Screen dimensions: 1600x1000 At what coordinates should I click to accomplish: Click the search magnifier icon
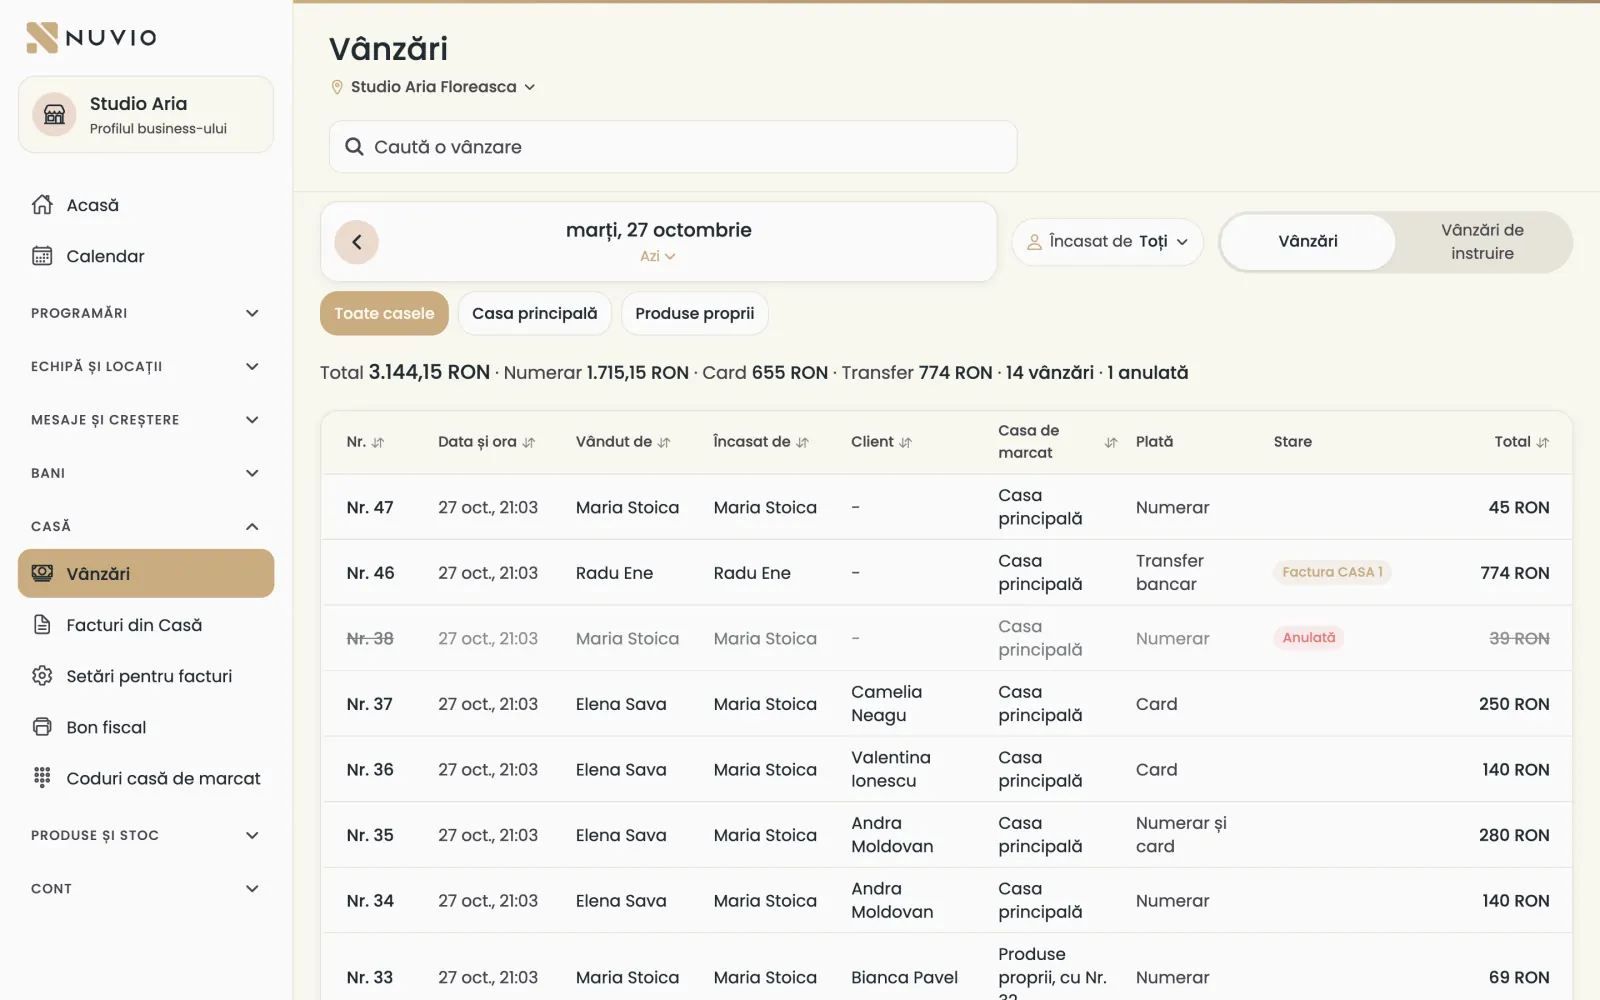tap(354, 147)
